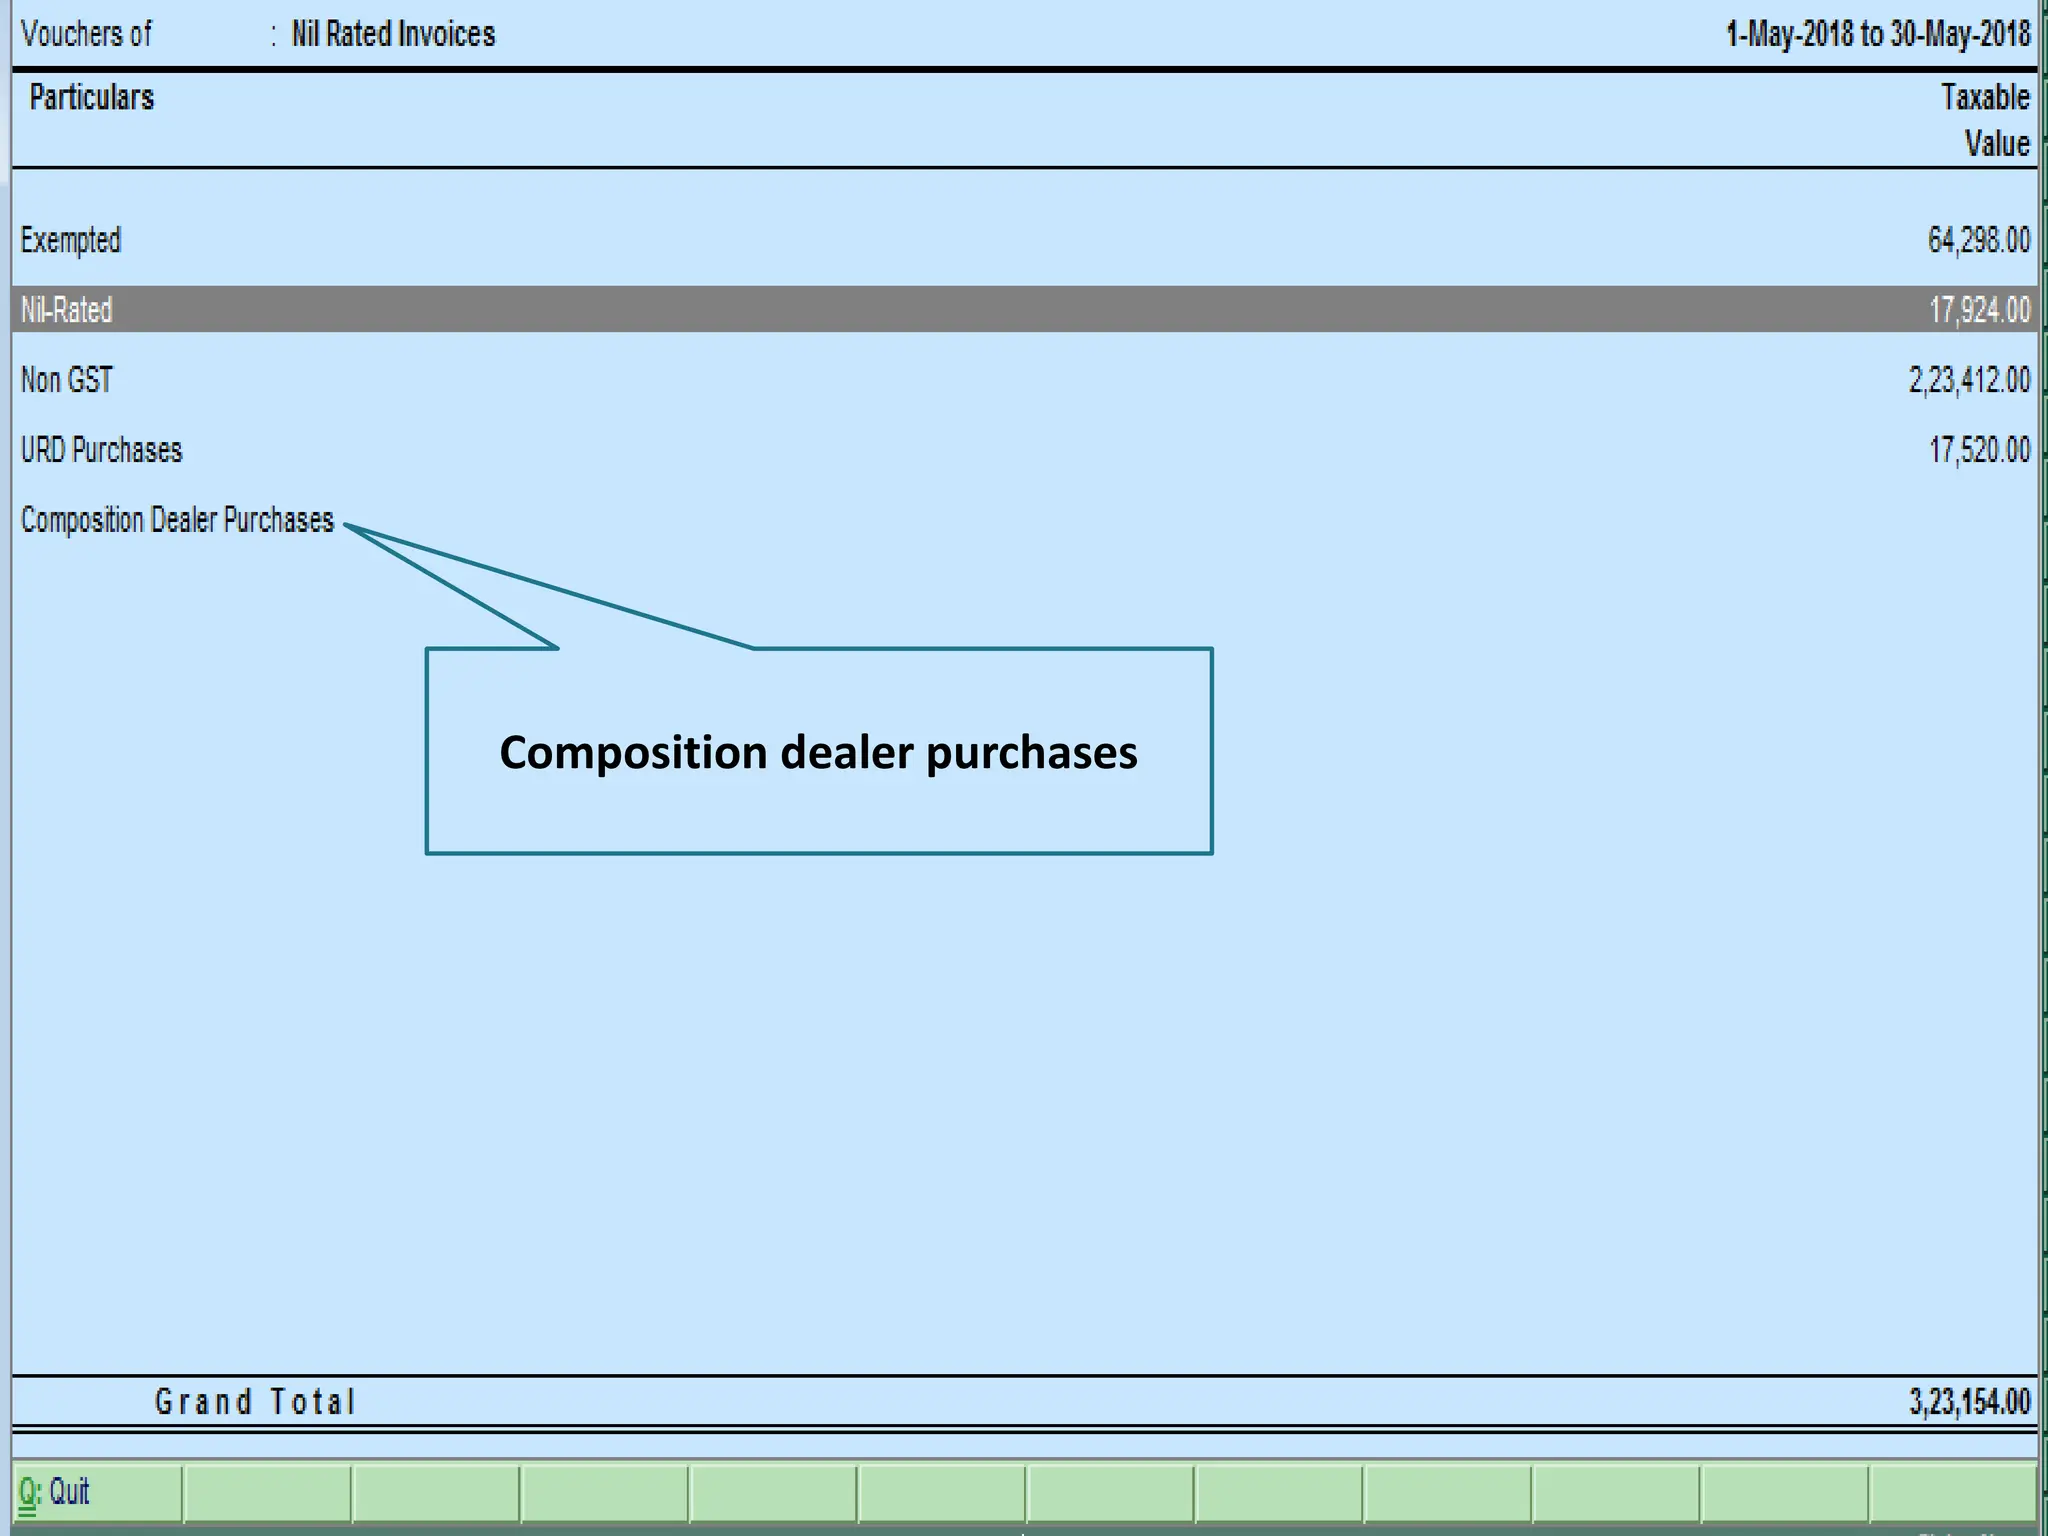Click the Exempted amount 64,298.00
The image size is (2048, 1536).
1978,241
